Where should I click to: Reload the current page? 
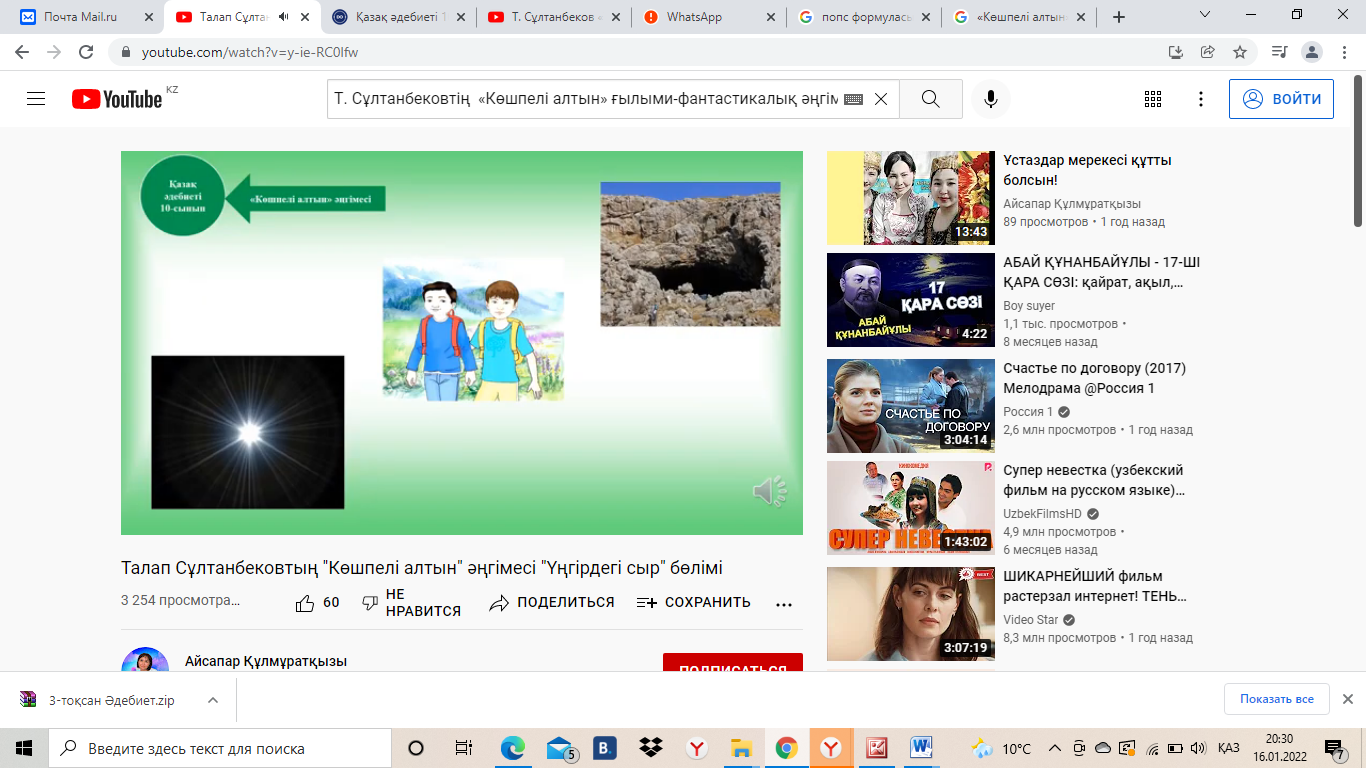coord(86,52)
